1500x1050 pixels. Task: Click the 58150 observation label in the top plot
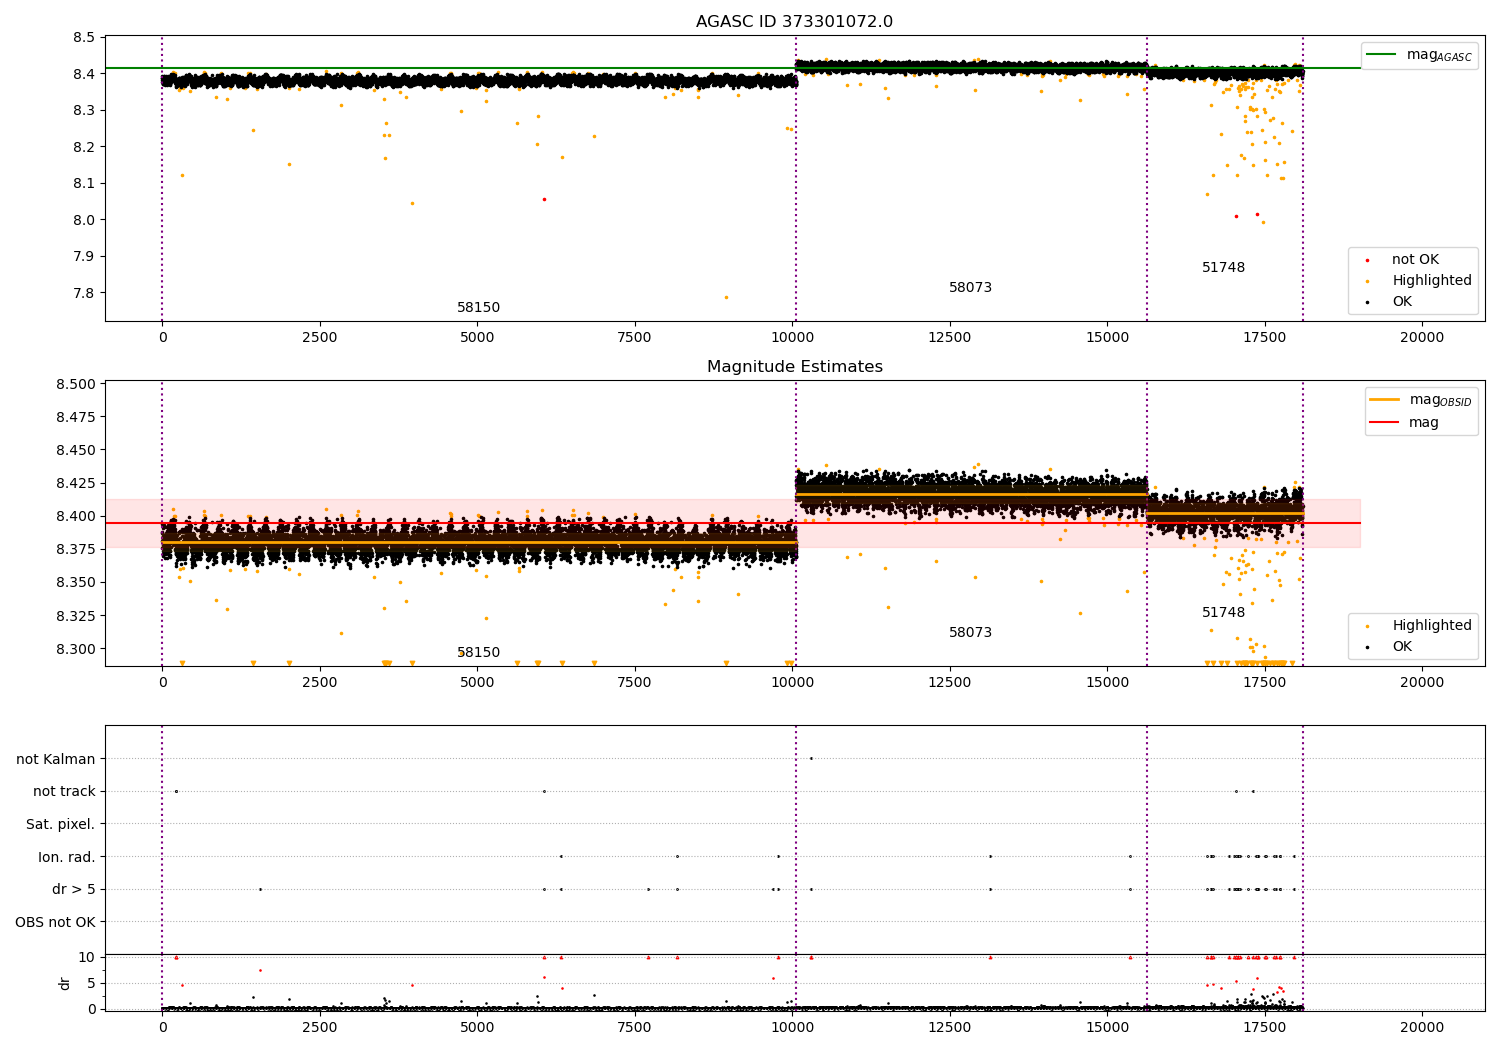coord(478,308)
